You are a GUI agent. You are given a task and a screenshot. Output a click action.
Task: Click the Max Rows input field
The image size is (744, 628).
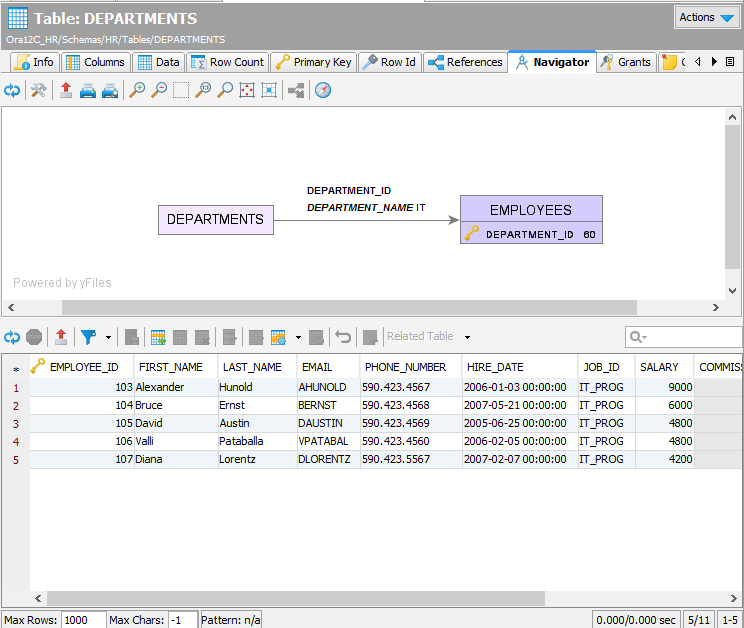[83, 620]
